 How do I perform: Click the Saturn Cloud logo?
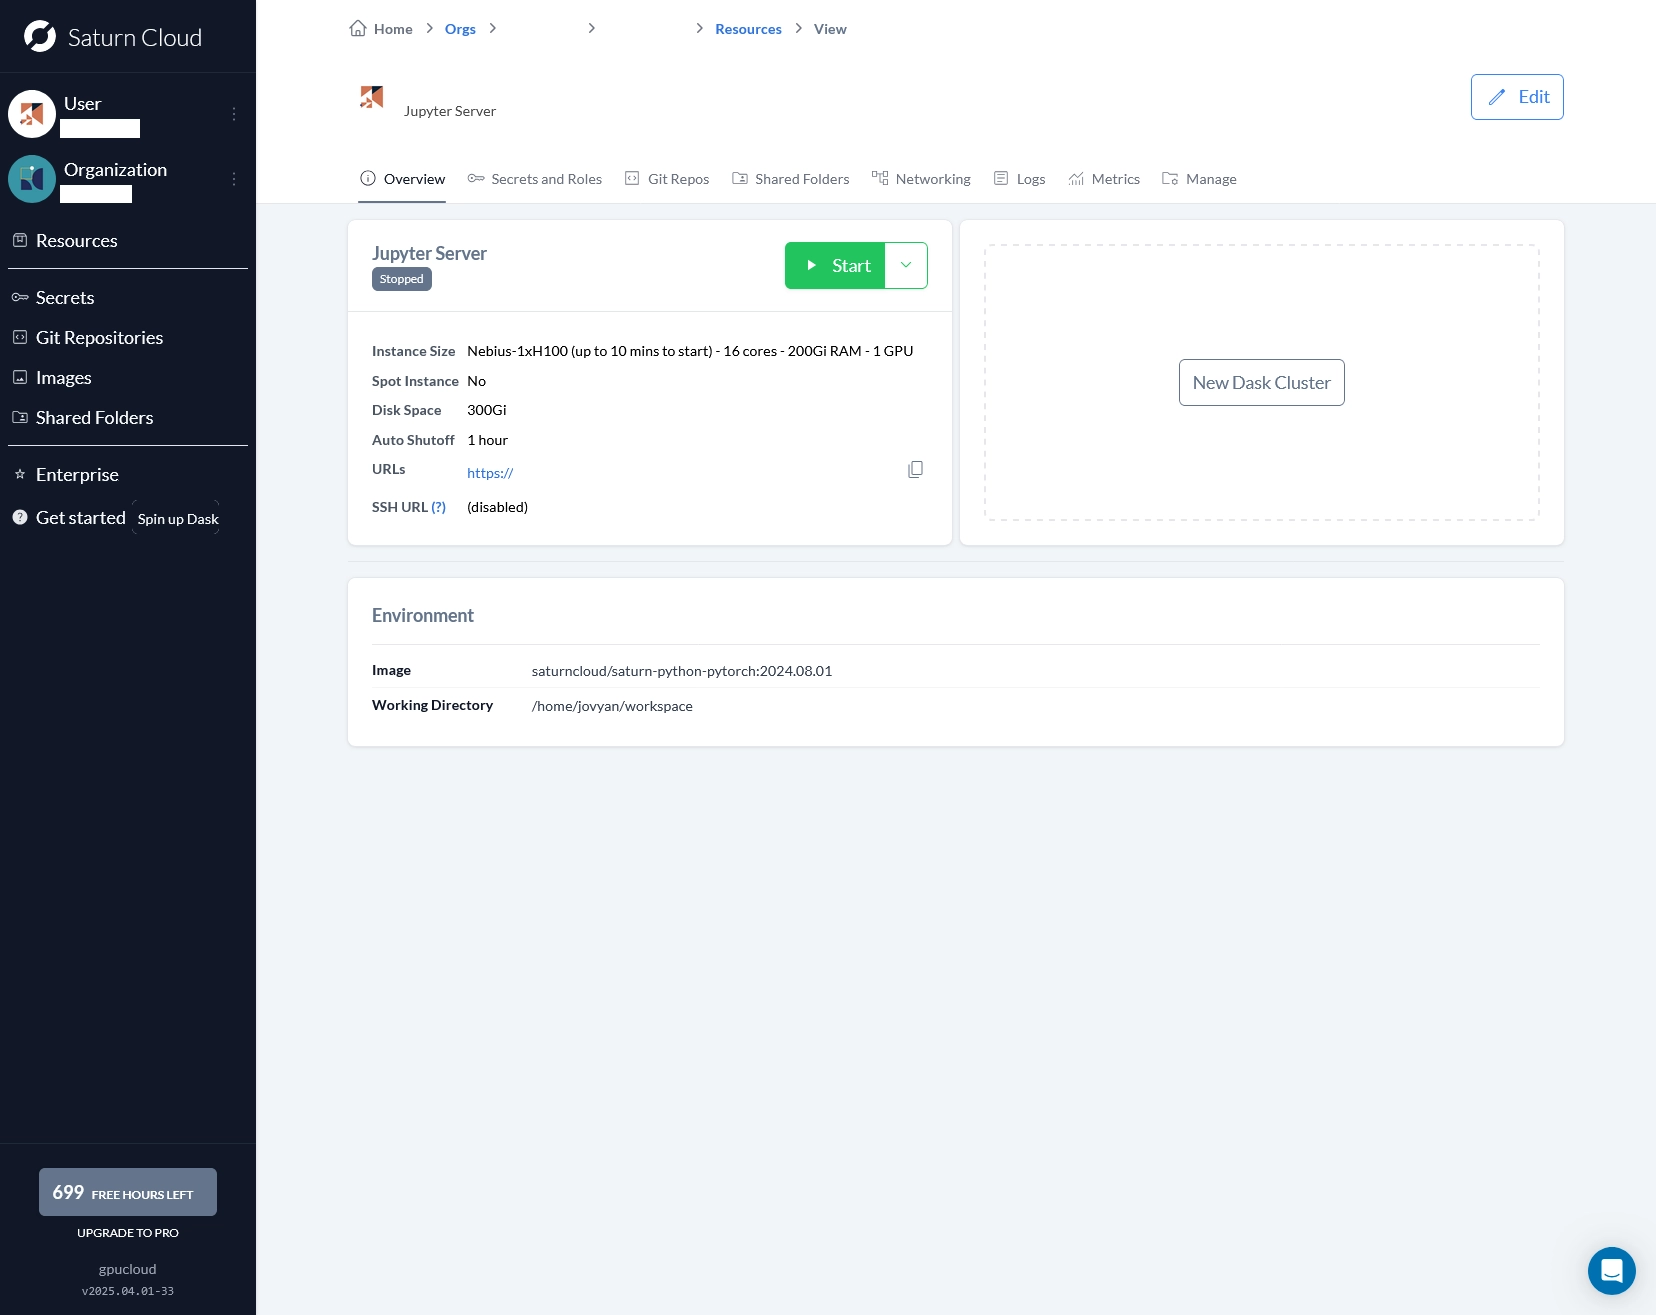(113, 37)
